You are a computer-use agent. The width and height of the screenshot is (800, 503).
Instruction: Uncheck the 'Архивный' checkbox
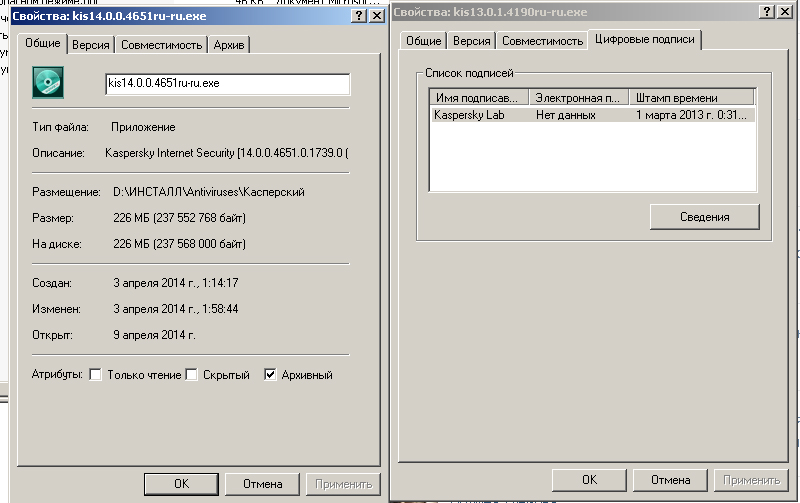[x=270, y=374]
